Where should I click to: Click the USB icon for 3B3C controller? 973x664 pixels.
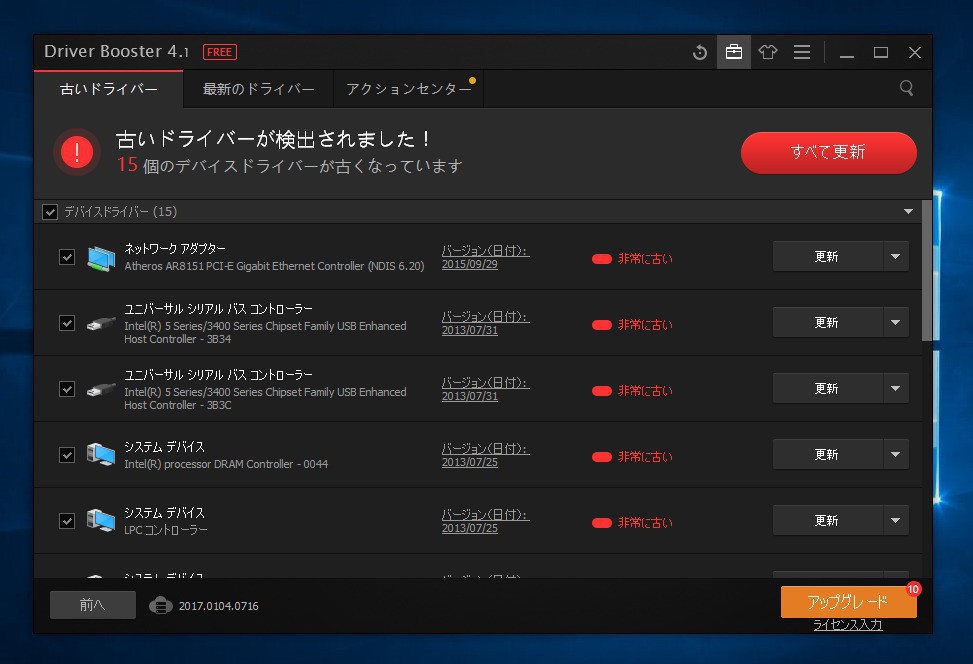[101, 389]
